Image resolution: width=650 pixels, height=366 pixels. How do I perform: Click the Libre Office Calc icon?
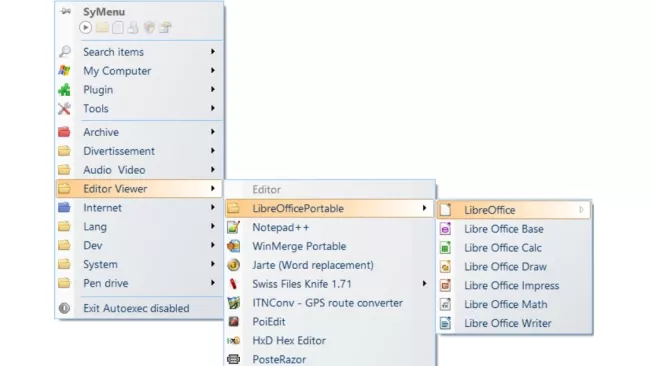point(445,248)
